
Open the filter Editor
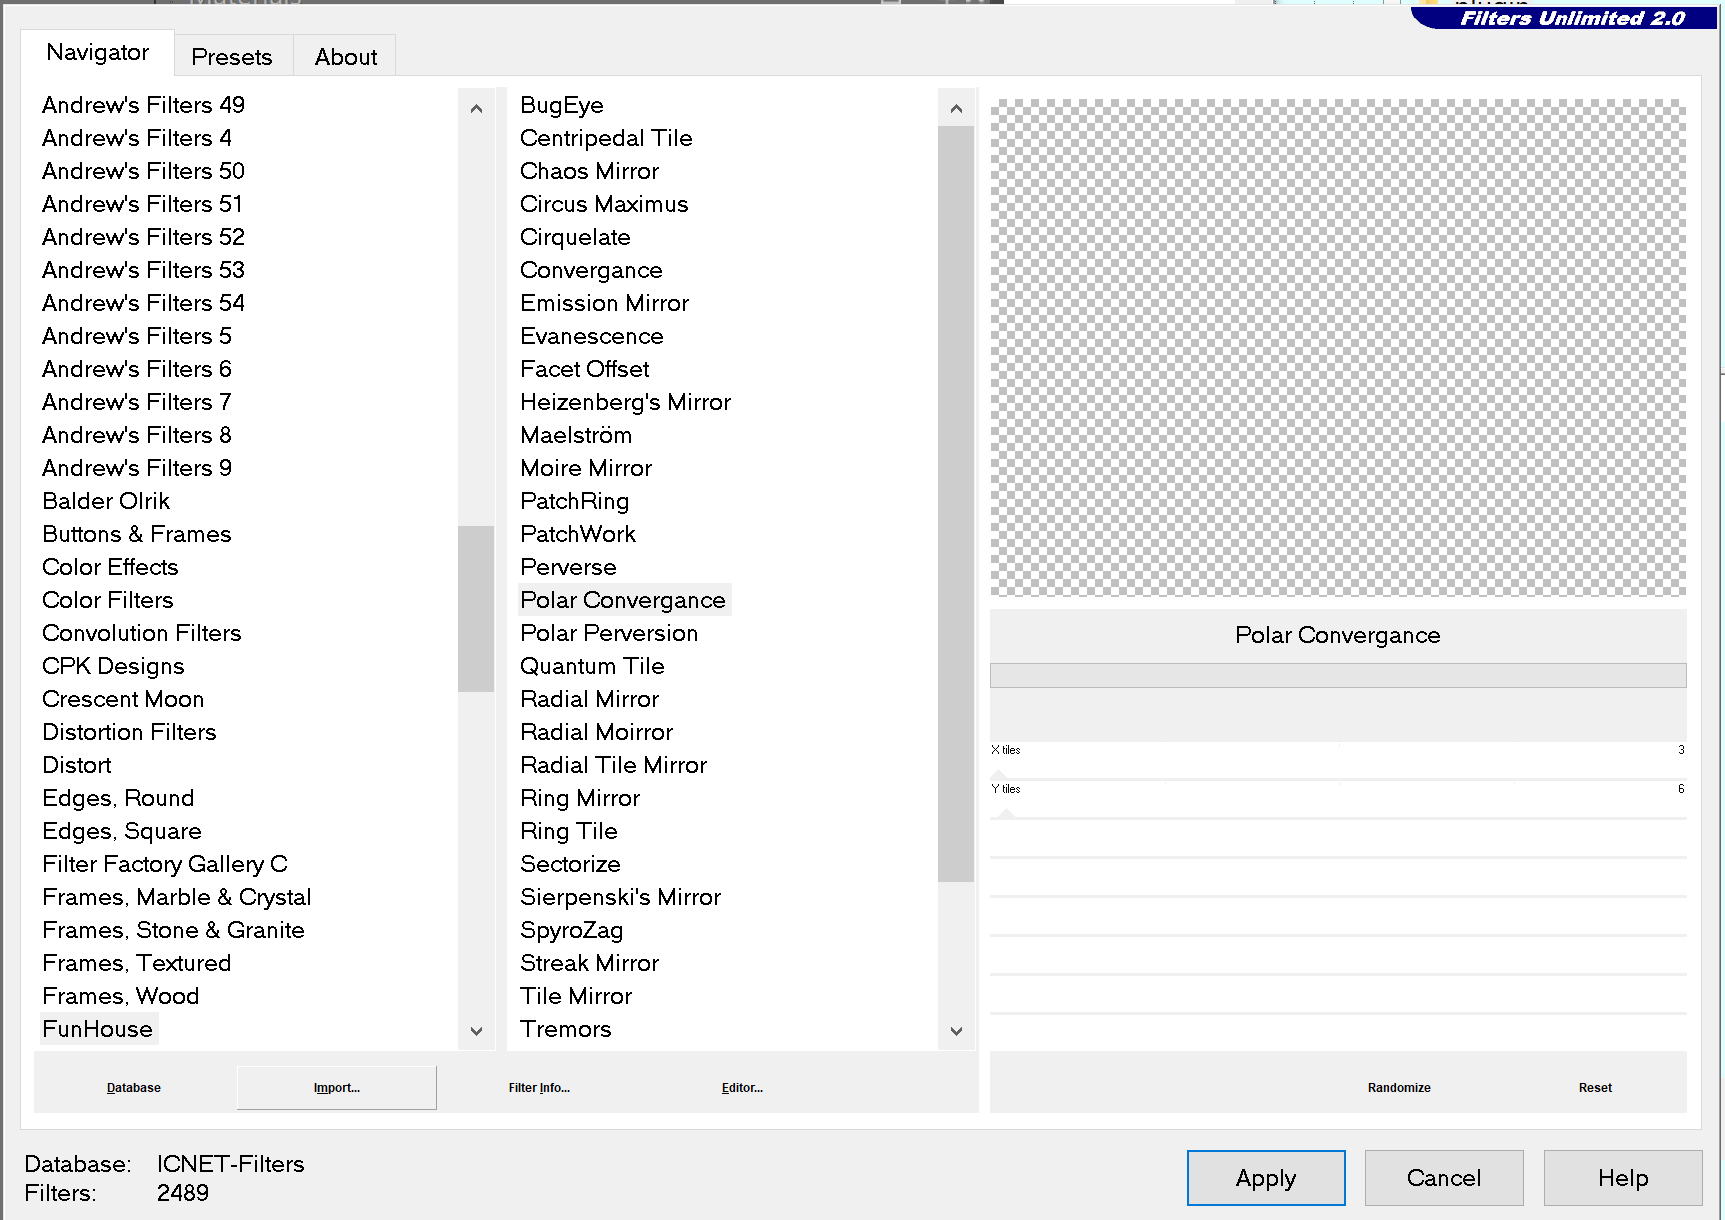tap(742, 1088)
